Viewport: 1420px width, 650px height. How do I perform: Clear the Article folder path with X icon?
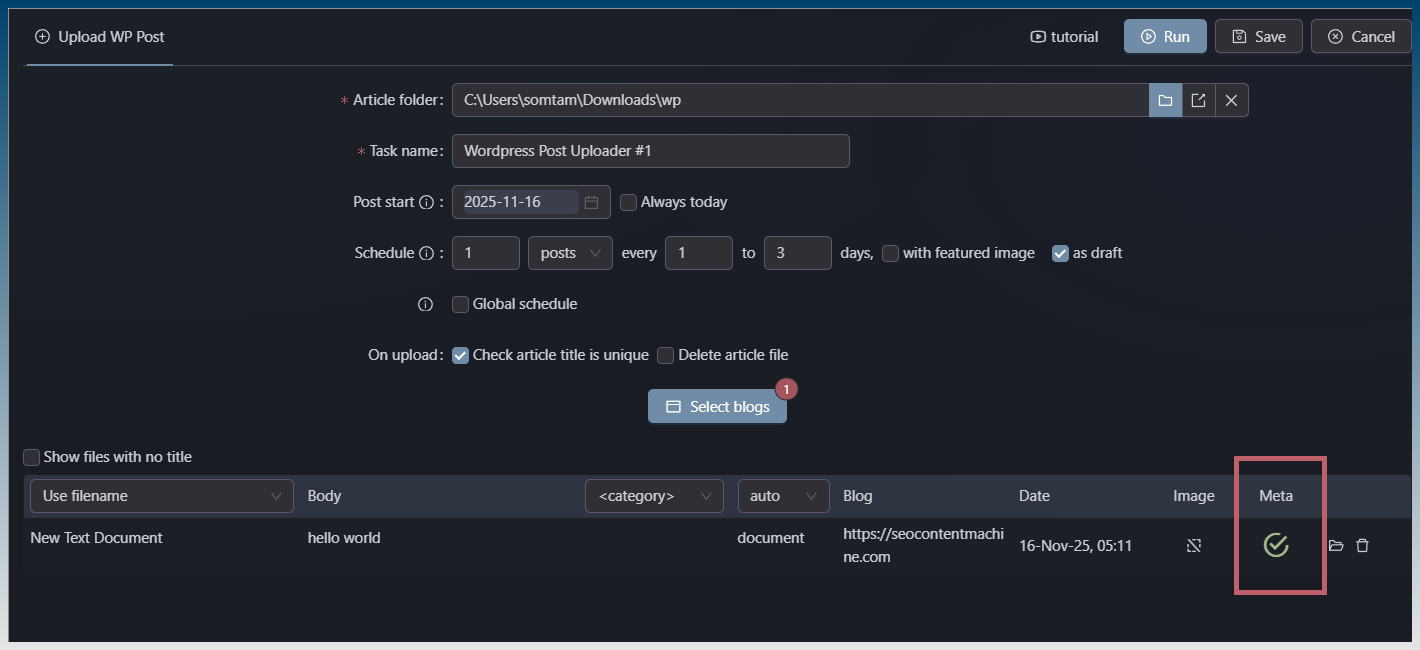coord(1231,100)
